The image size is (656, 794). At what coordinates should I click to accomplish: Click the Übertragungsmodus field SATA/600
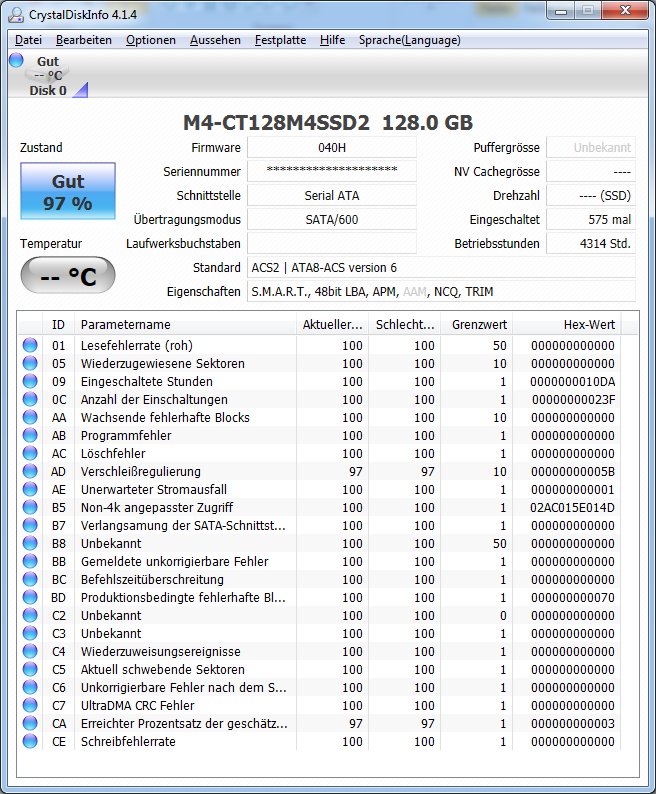coord(332,219)
